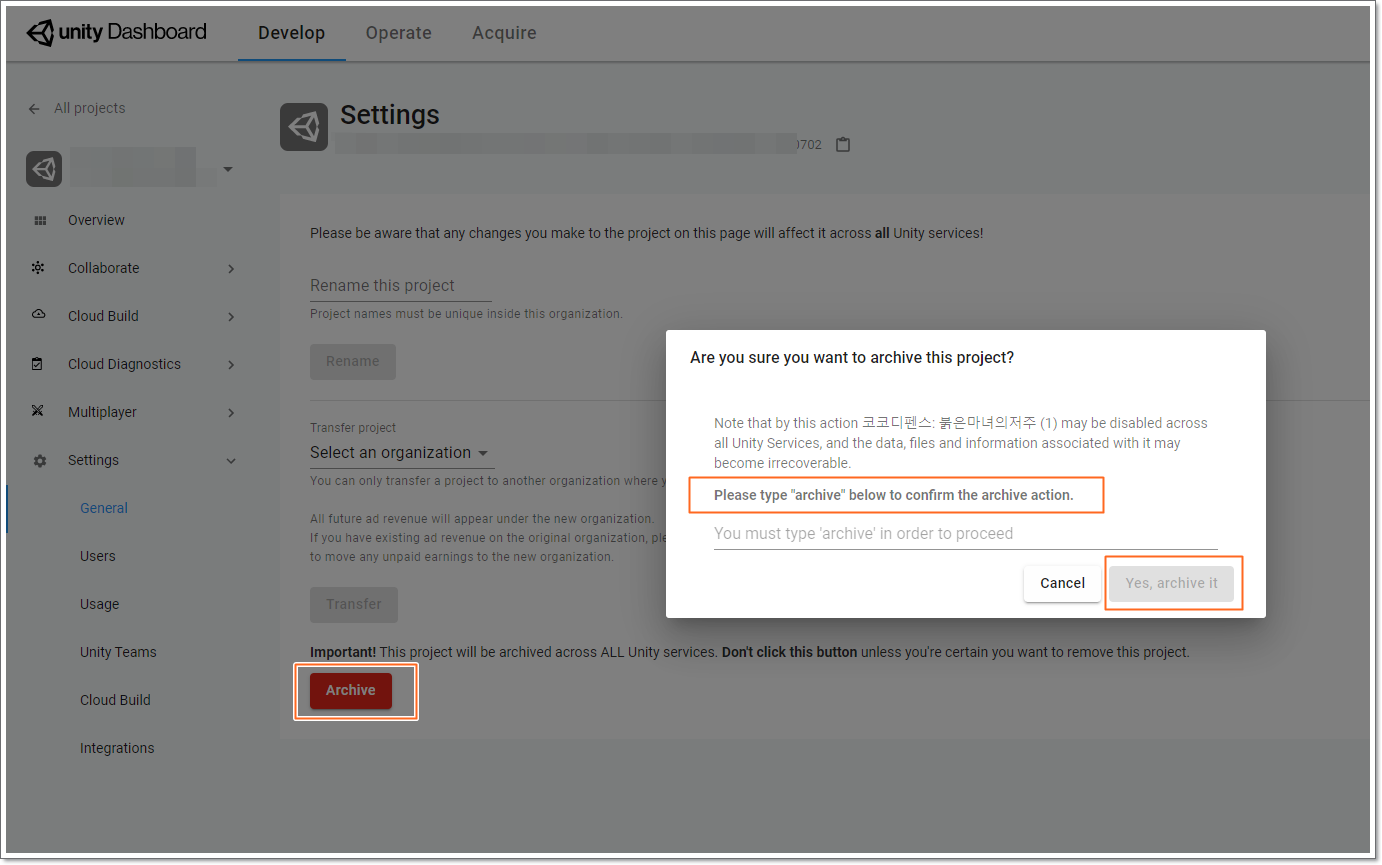The width and height of the screenshot is (1382, 865).
Task: Click the Yes, archive it button
Action: (x=1171, y=583)
